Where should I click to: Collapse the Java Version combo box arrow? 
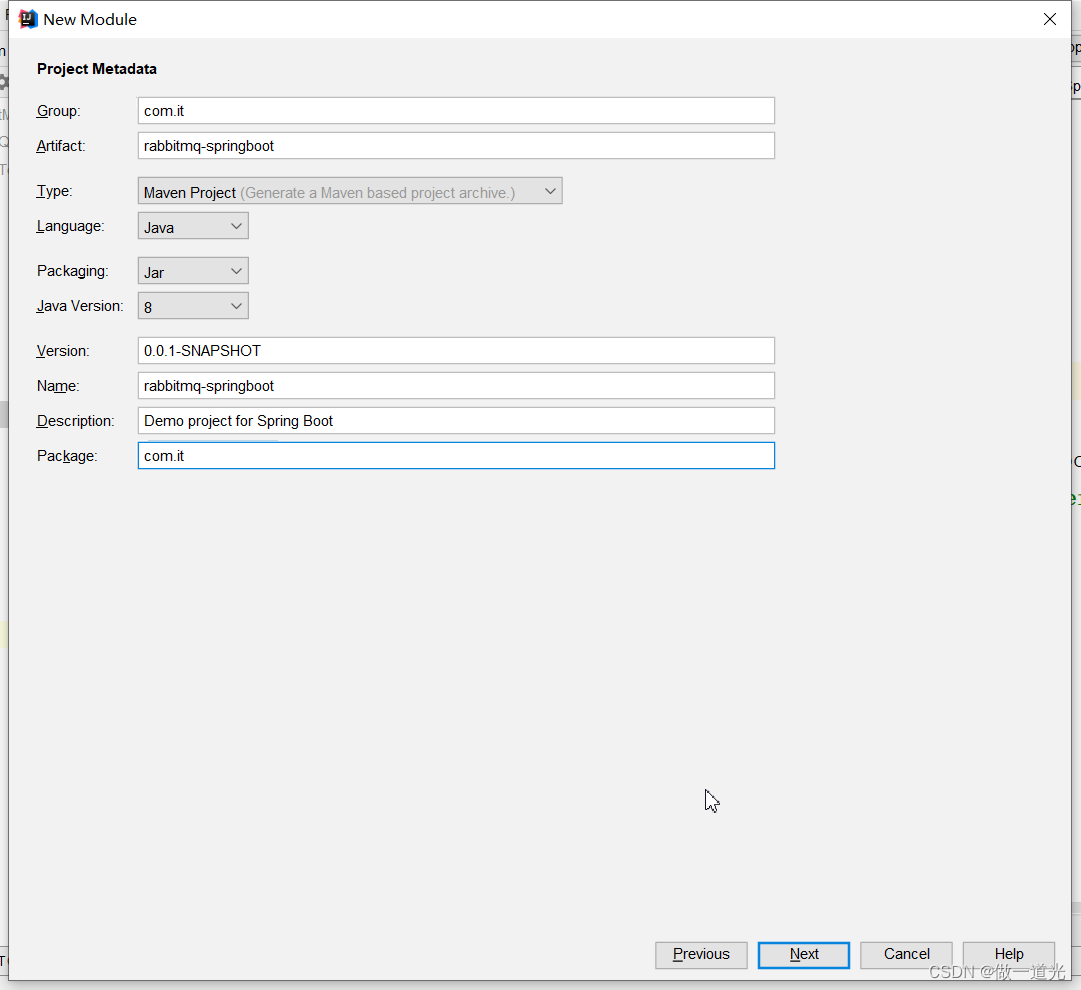point(236,305)
